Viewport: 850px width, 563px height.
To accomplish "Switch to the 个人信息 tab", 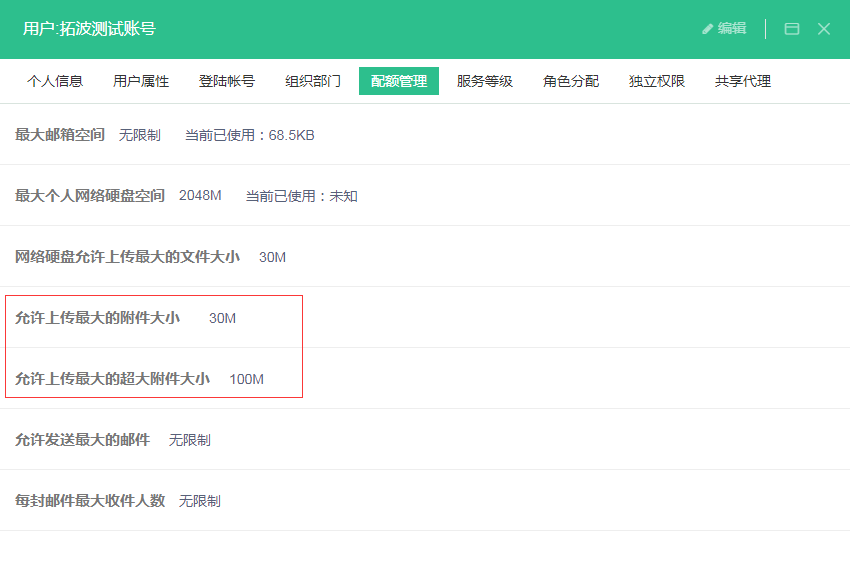I will click(55, 81).
